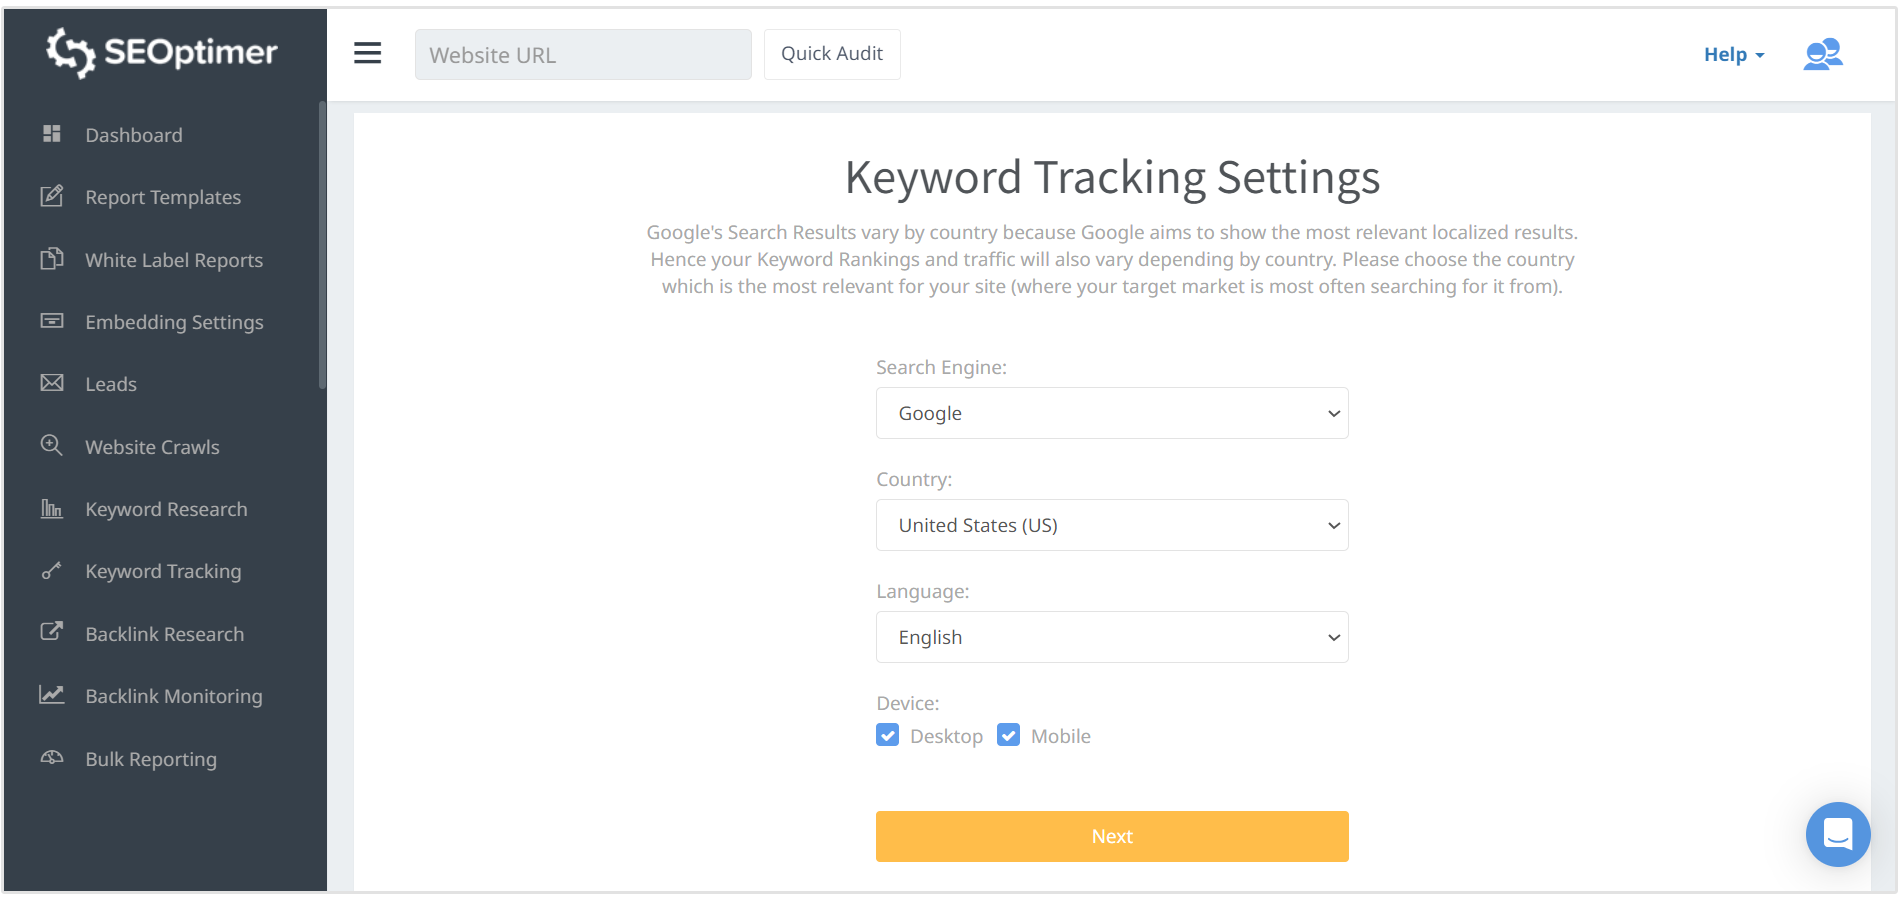Click the Backlink Monitoring graph icon
This screenshot has height=900, width=1900.
pyautogui.click(x=53, y=695)
